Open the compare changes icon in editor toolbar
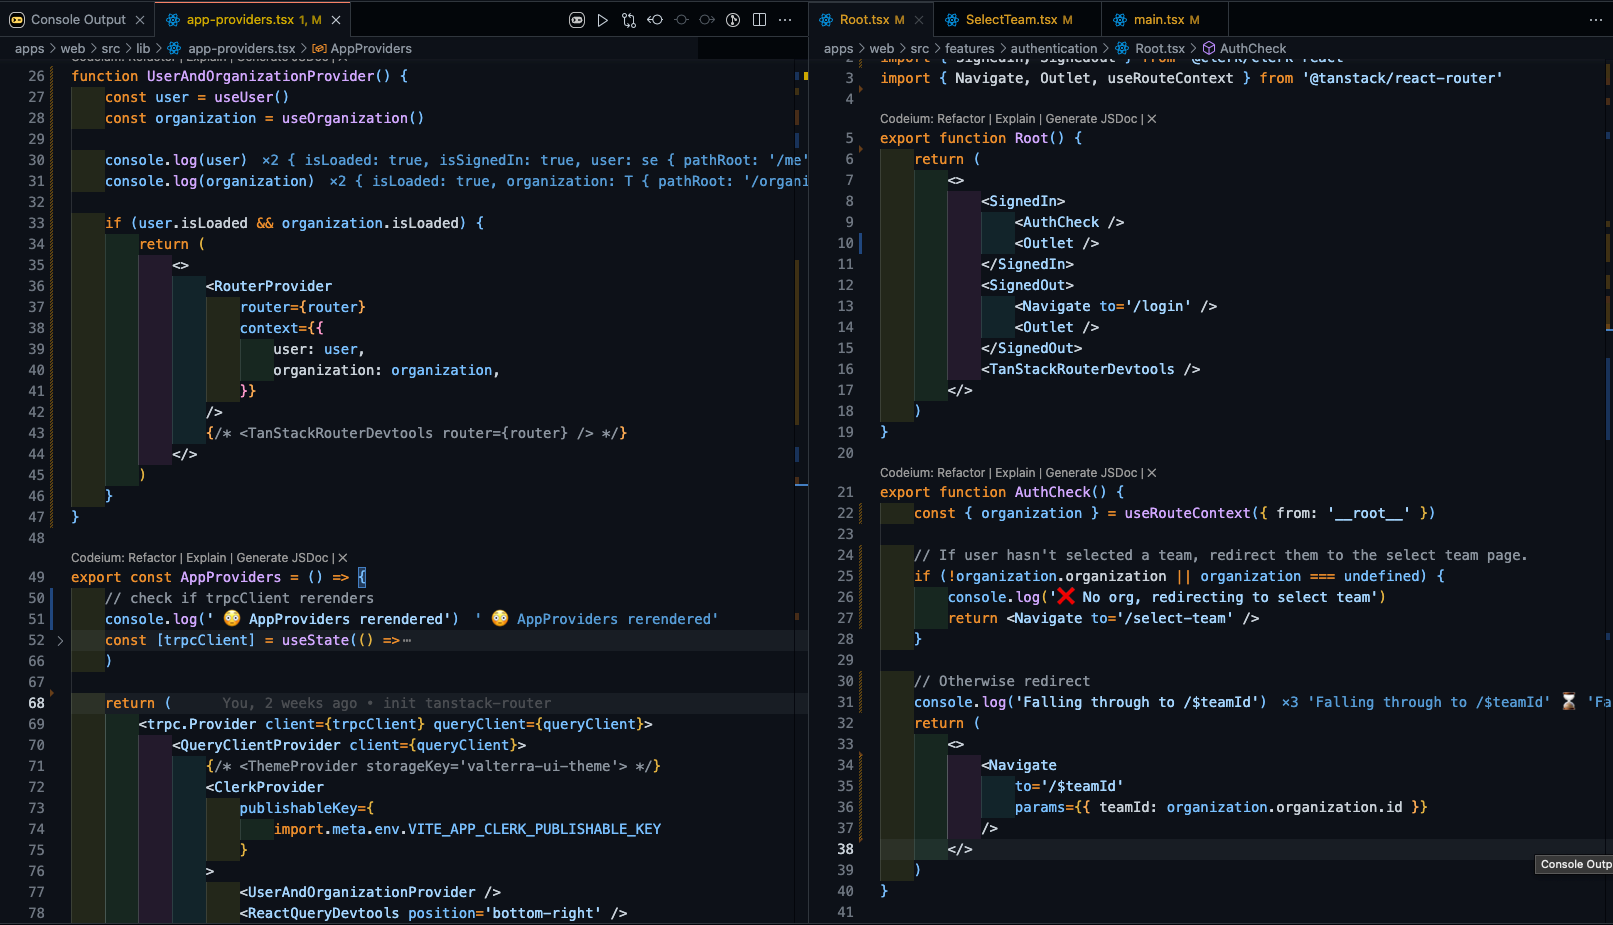This screenshot has height=925, width=1613. point(629,20)
